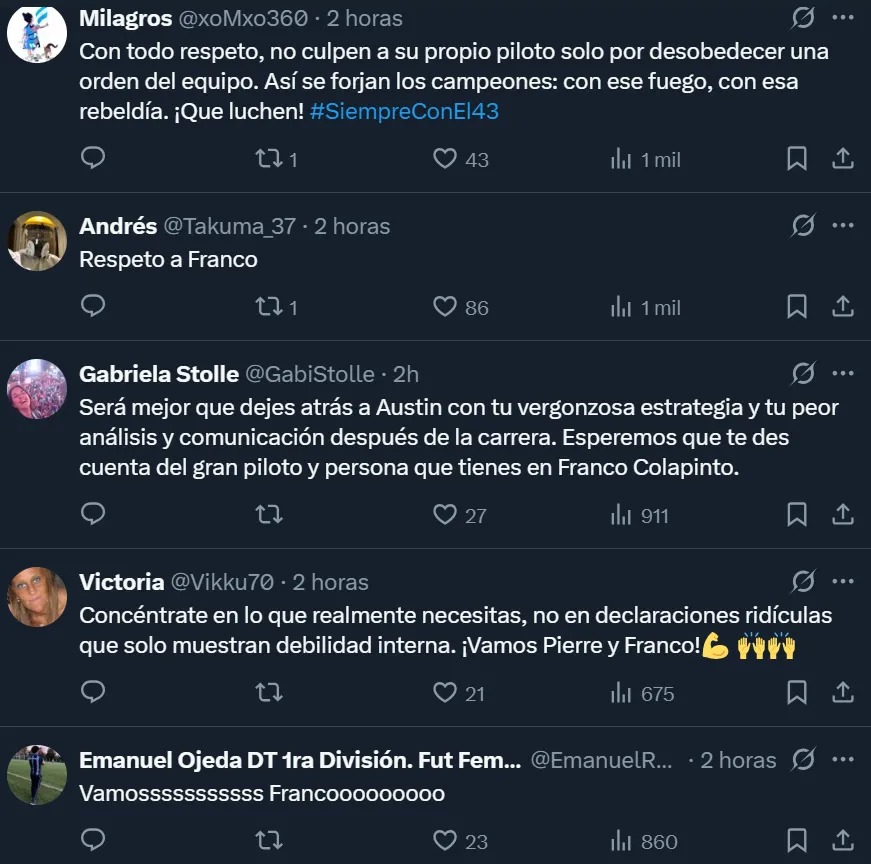
Task: Open more options on Milagros's tweet
Action: (x=842, y=18)
